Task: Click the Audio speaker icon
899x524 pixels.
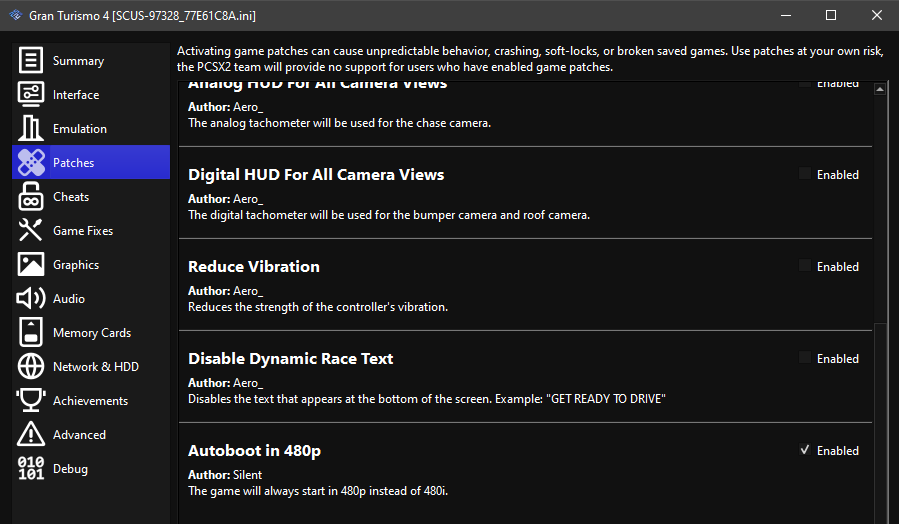Action: (31, 298)
